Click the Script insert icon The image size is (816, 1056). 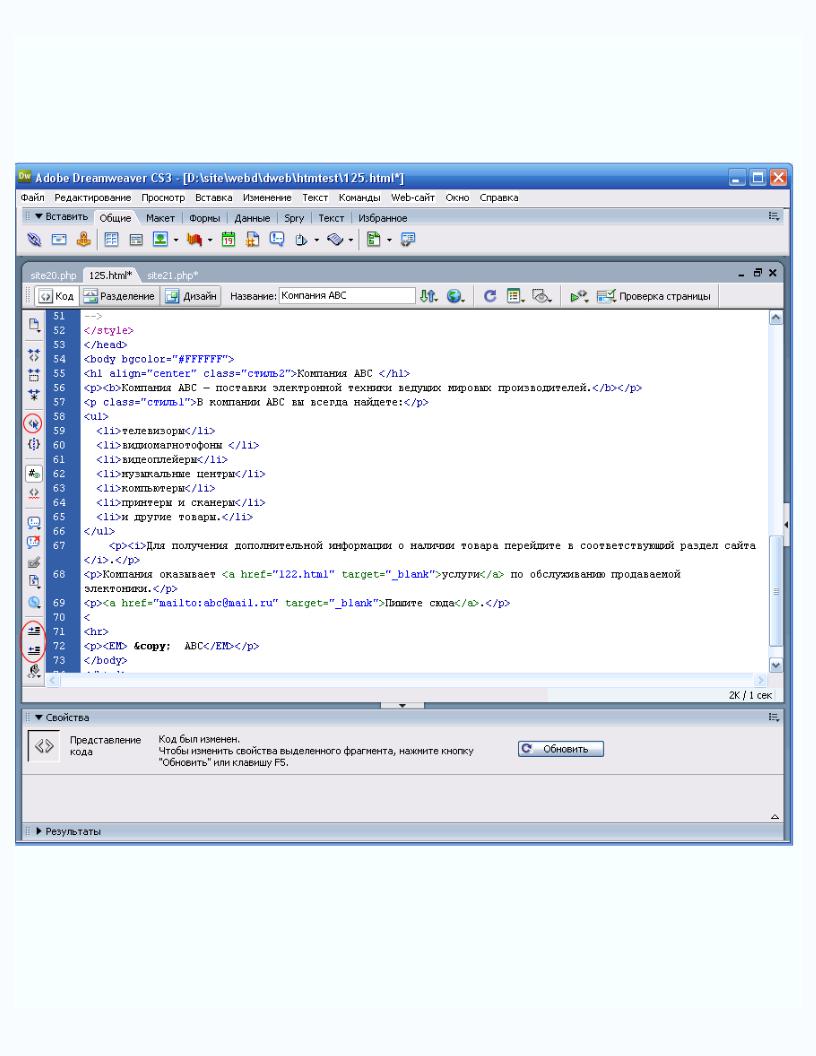[335, 240]
